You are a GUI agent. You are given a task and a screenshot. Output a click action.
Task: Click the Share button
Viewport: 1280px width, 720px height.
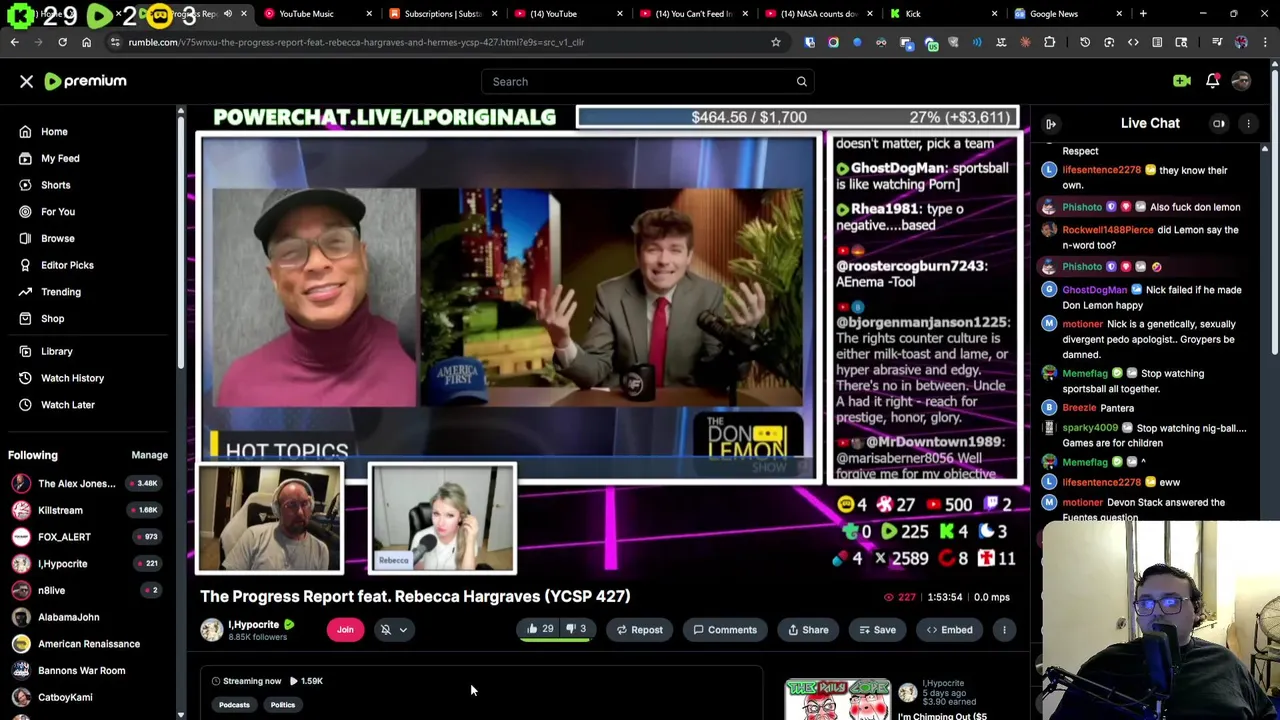tap(808, 629)
